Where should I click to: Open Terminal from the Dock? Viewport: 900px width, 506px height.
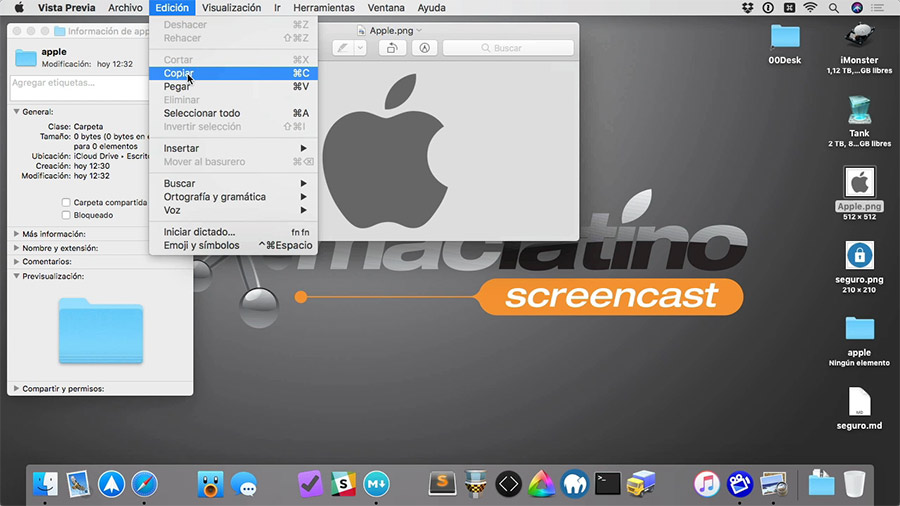(x=607, y=484)
